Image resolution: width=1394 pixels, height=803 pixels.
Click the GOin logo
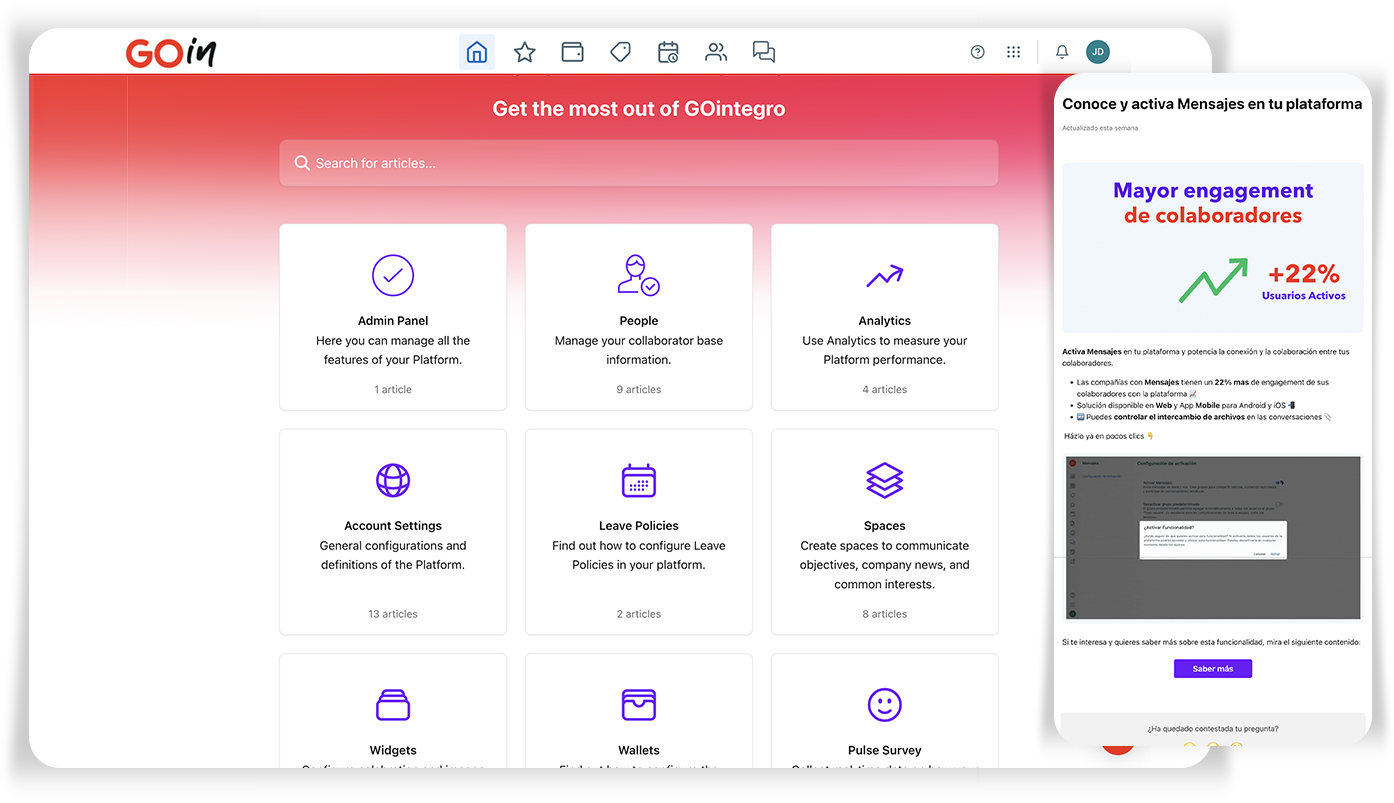click(x=171, y=52)
